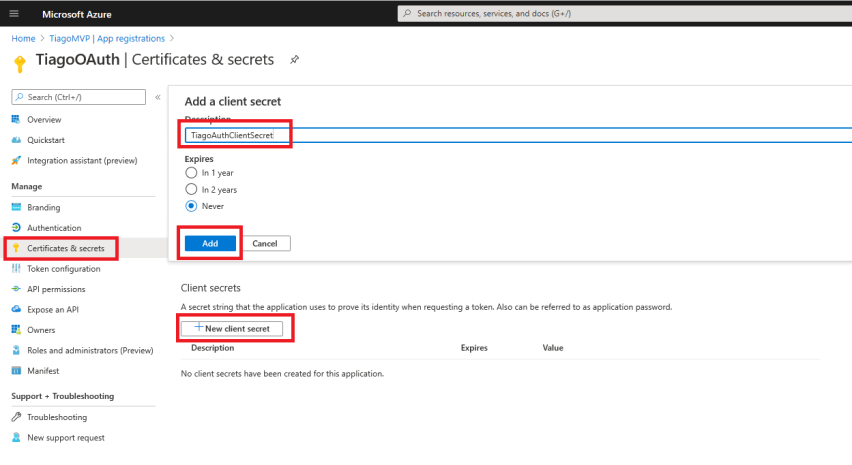
Task: Go to Expose an API page
Action: [x=53, y=309]
